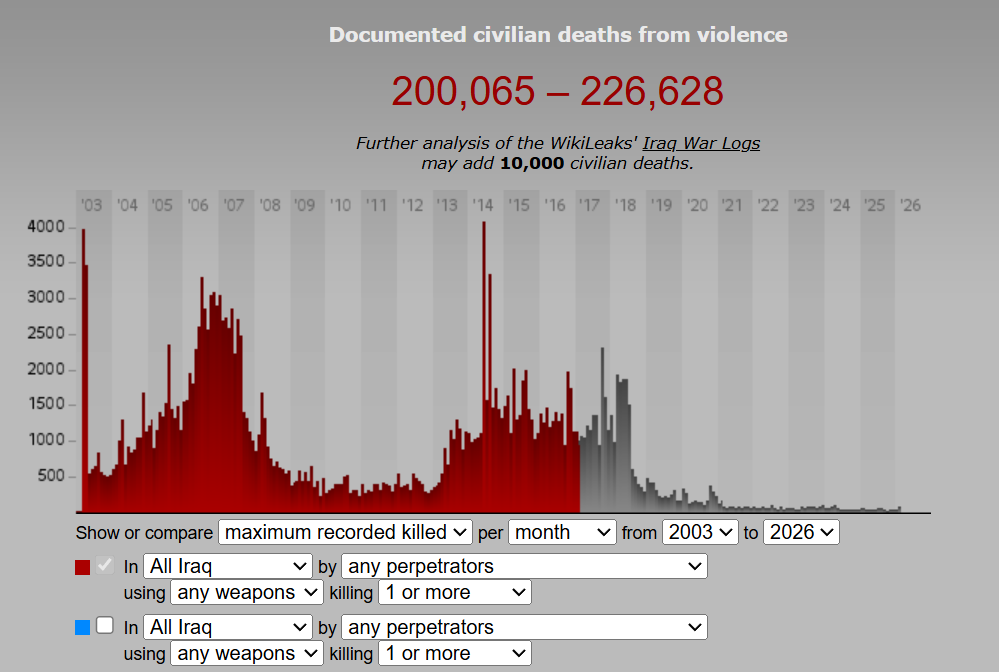Enable the blue comparison series checkbox
The width and height of the screenshot is (999, 672).
pyautogui.click(x=105, y=626)
